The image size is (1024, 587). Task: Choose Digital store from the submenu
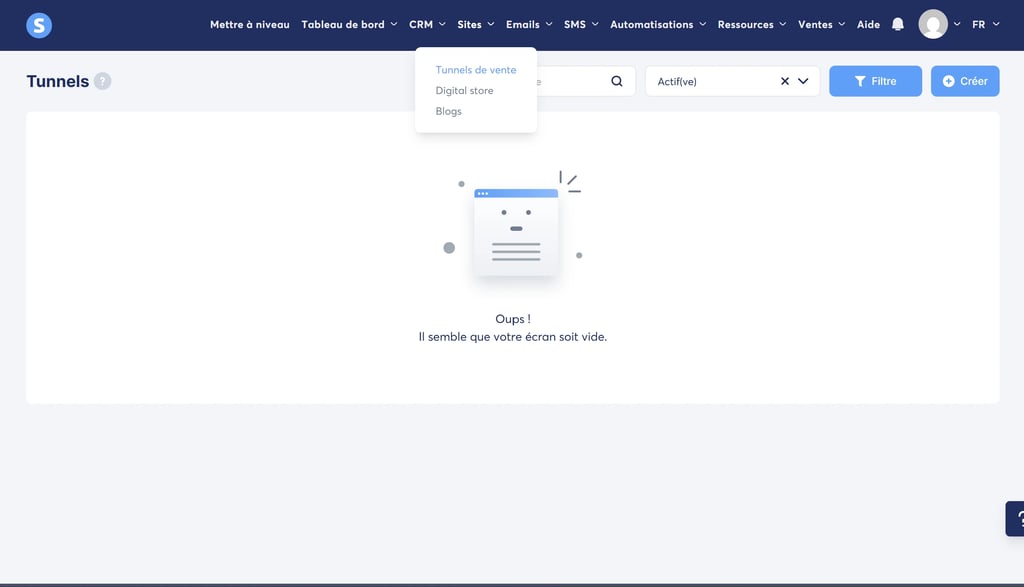click(x=464, y=91)
